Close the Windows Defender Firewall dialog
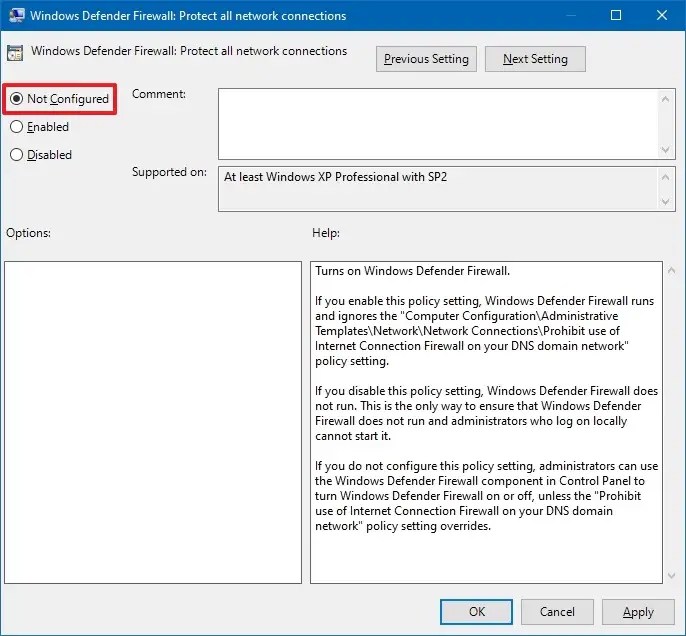Image resolution: width=686 pixels, height=636 pixels. point(662,15)
